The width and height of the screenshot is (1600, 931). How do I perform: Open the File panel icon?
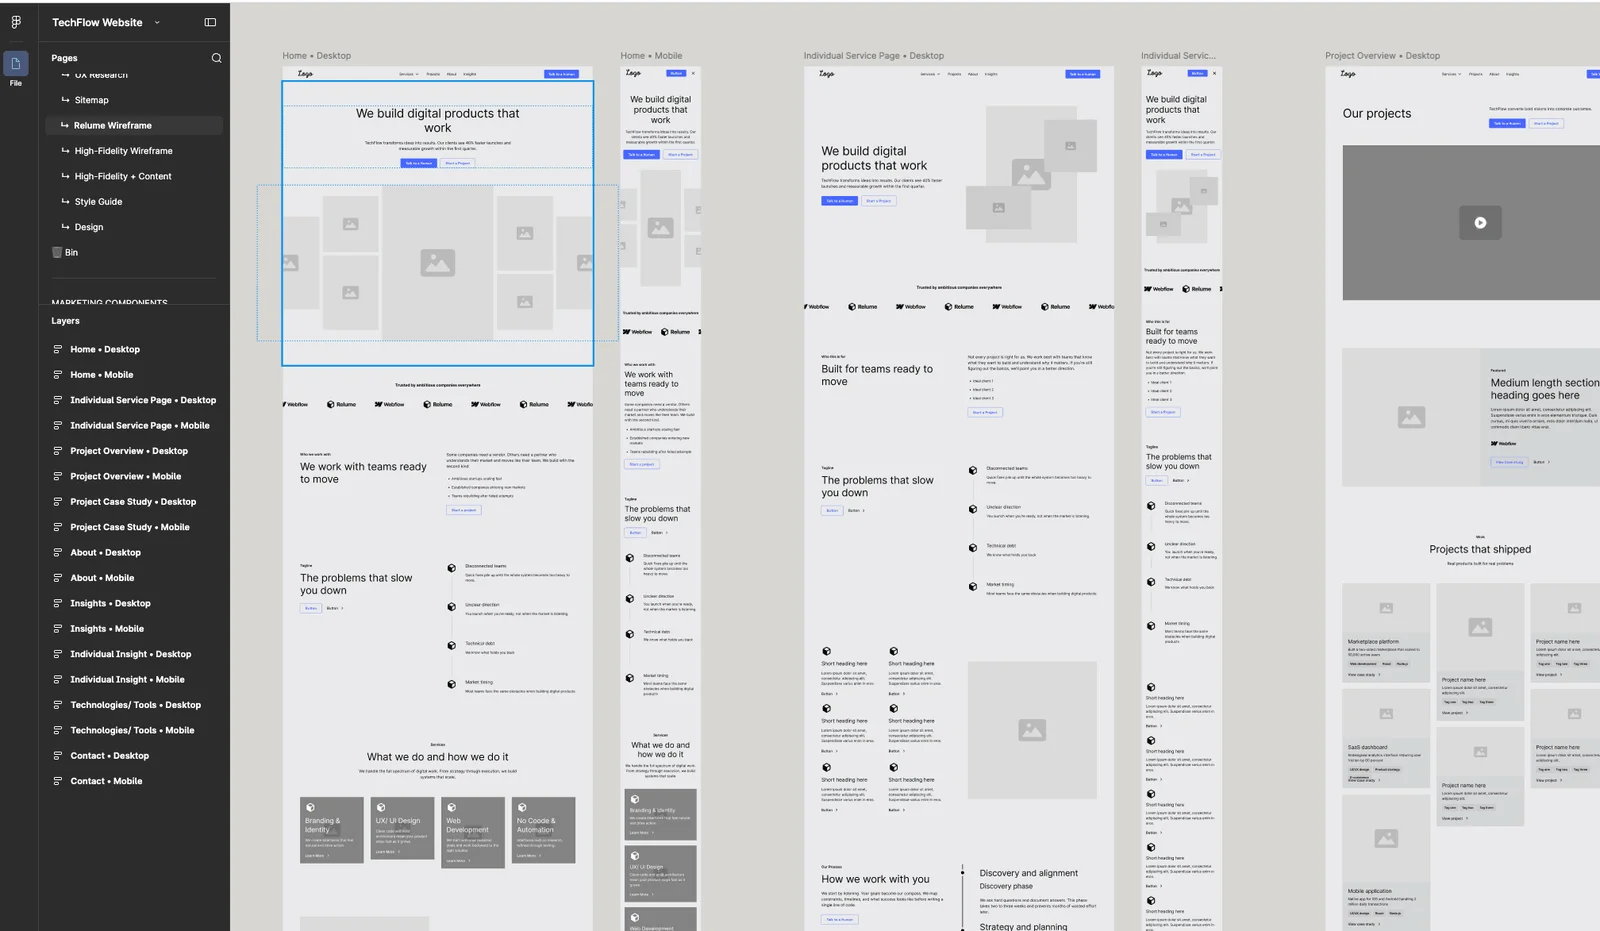(16, 64)
